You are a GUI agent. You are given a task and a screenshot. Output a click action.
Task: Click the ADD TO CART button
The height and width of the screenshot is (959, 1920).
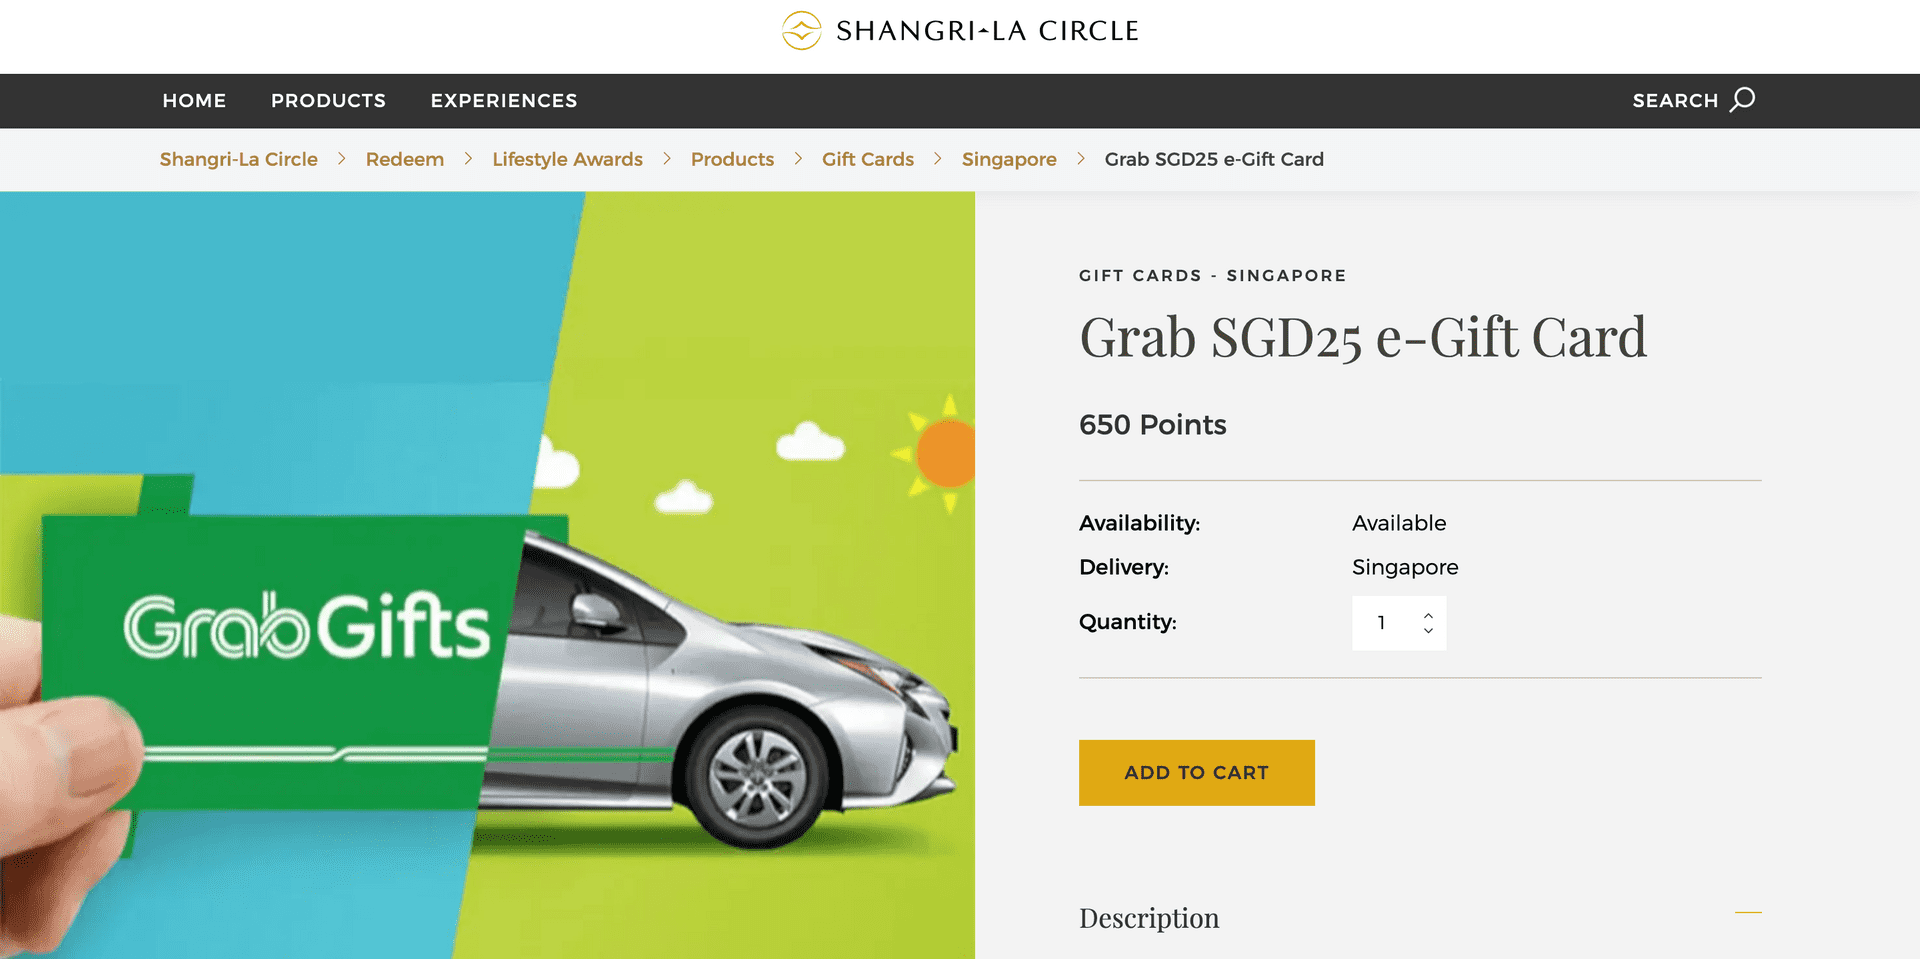click(1197, 773)
